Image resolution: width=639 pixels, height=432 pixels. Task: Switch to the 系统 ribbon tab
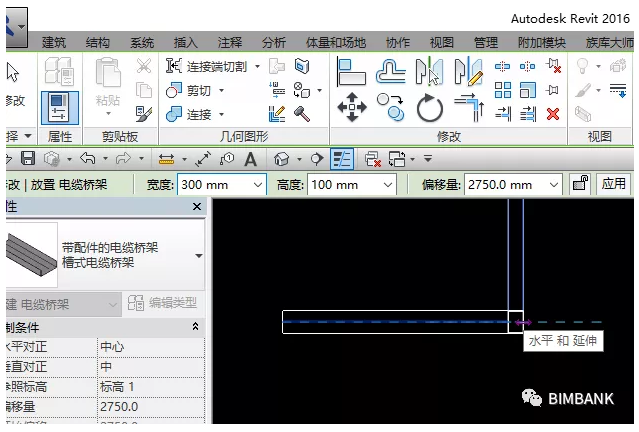pyautogui.click(x=142, y=42)
